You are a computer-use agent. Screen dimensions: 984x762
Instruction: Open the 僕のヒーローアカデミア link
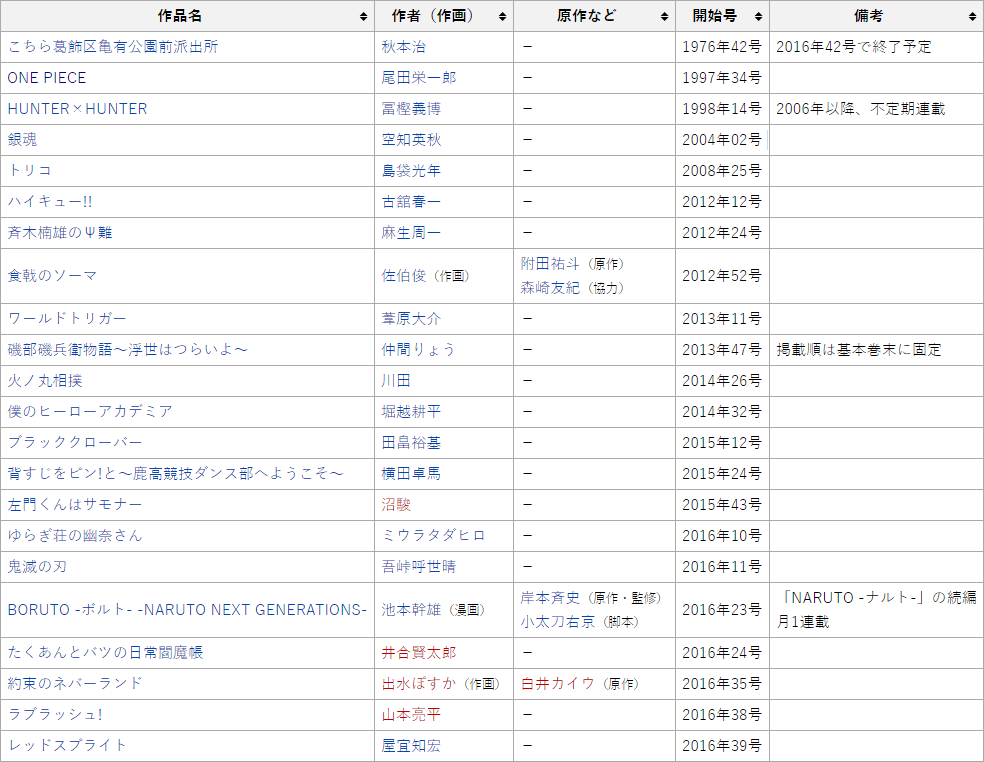(90, 412)
